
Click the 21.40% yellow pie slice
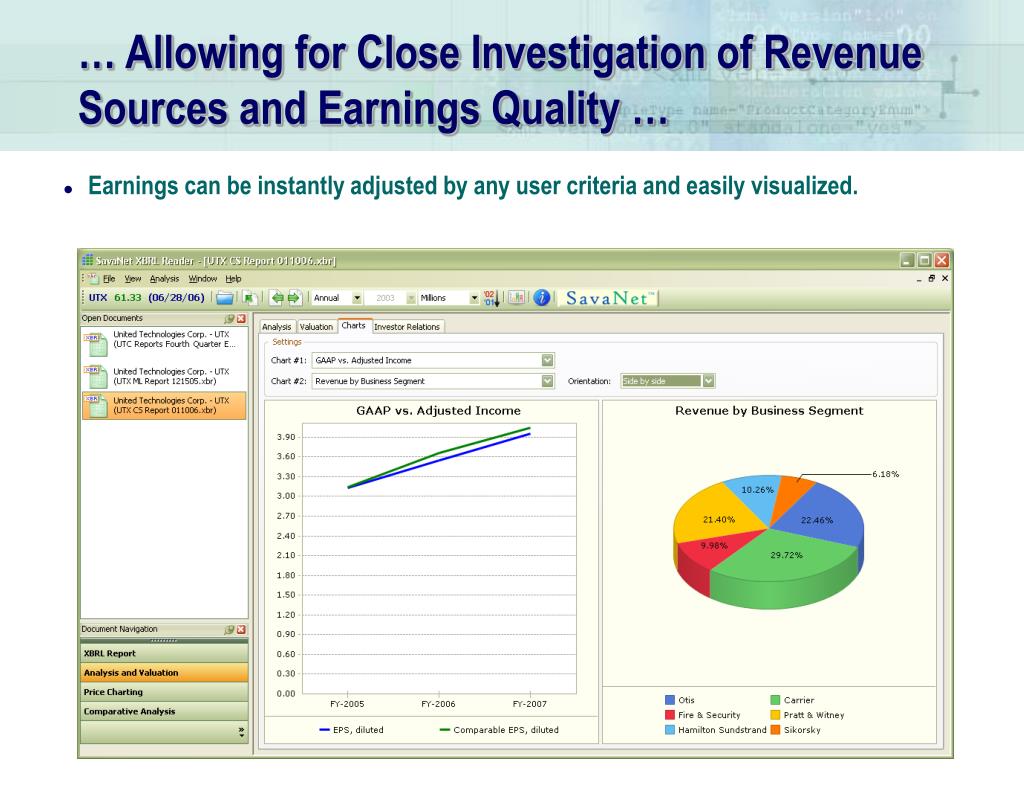click(x=718, y=519)
